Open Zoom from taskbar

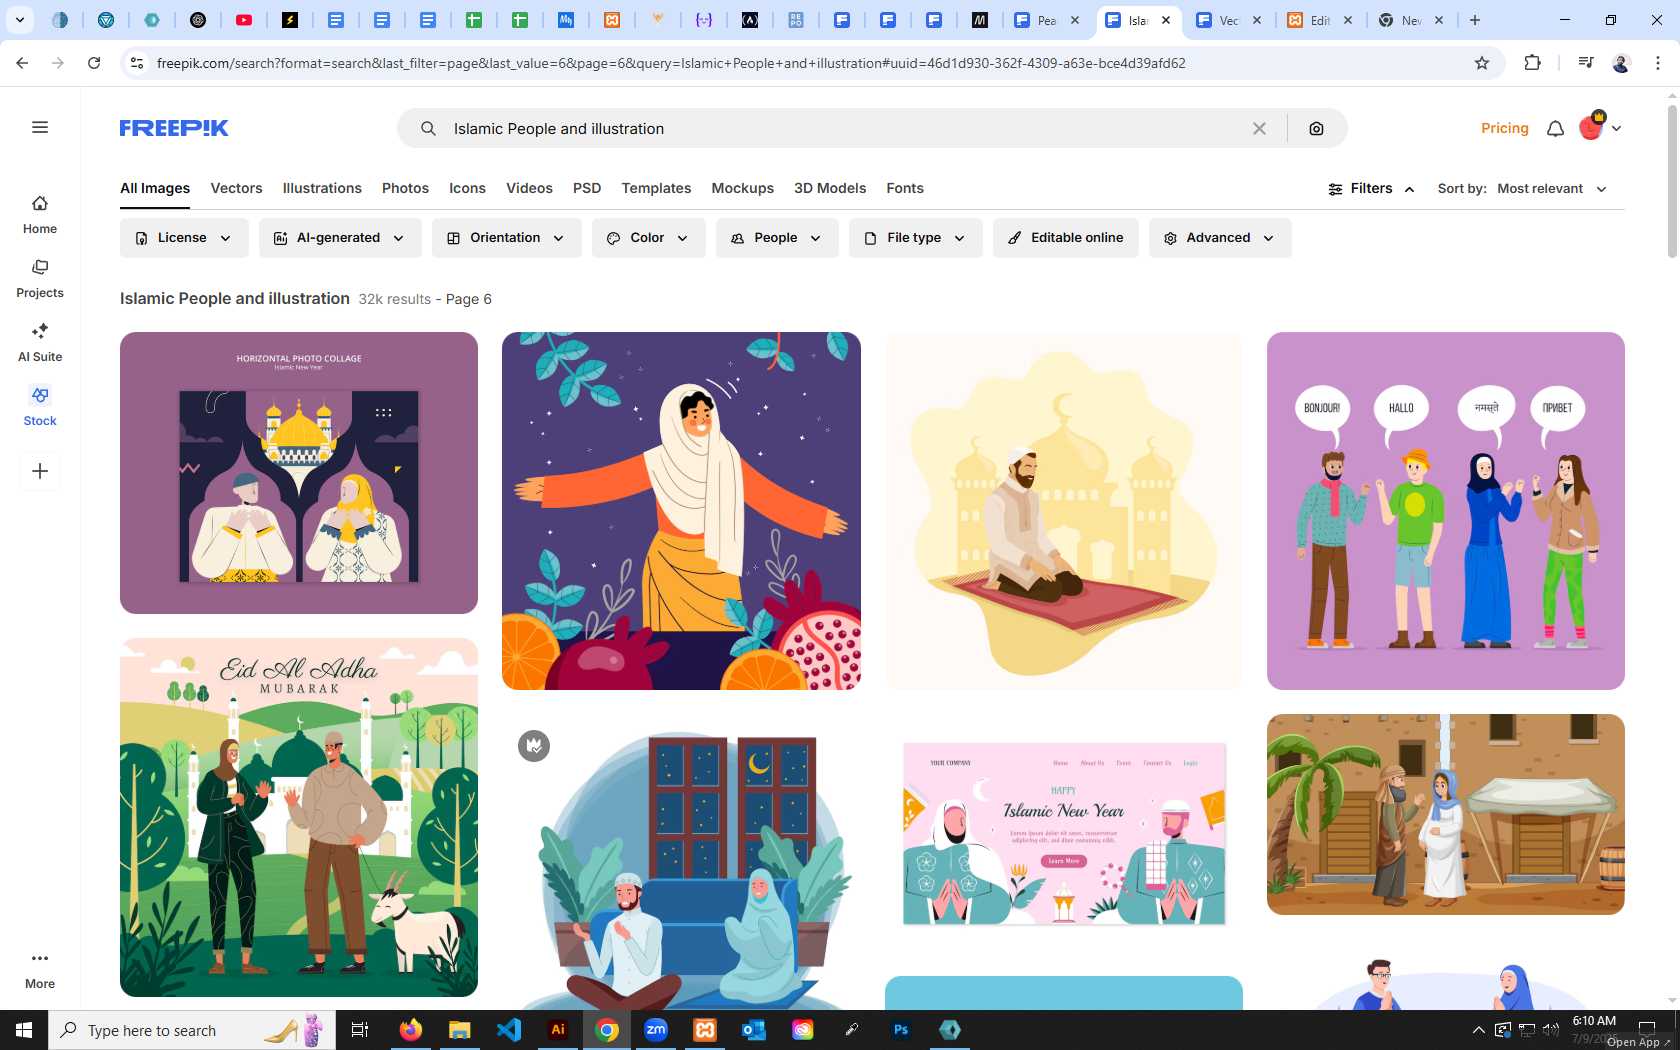tap(656, 1030)
